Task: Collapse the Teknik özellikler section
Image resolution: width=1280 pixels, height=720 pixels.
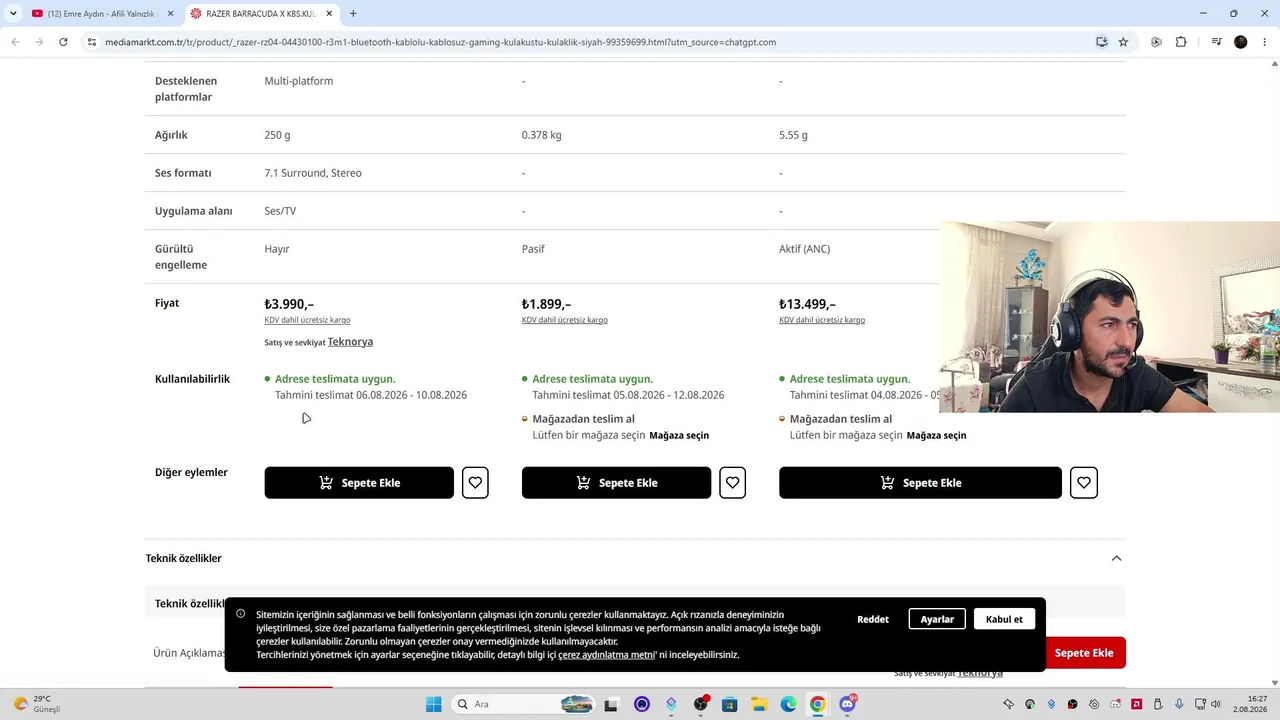Action: coord(1116,558)
